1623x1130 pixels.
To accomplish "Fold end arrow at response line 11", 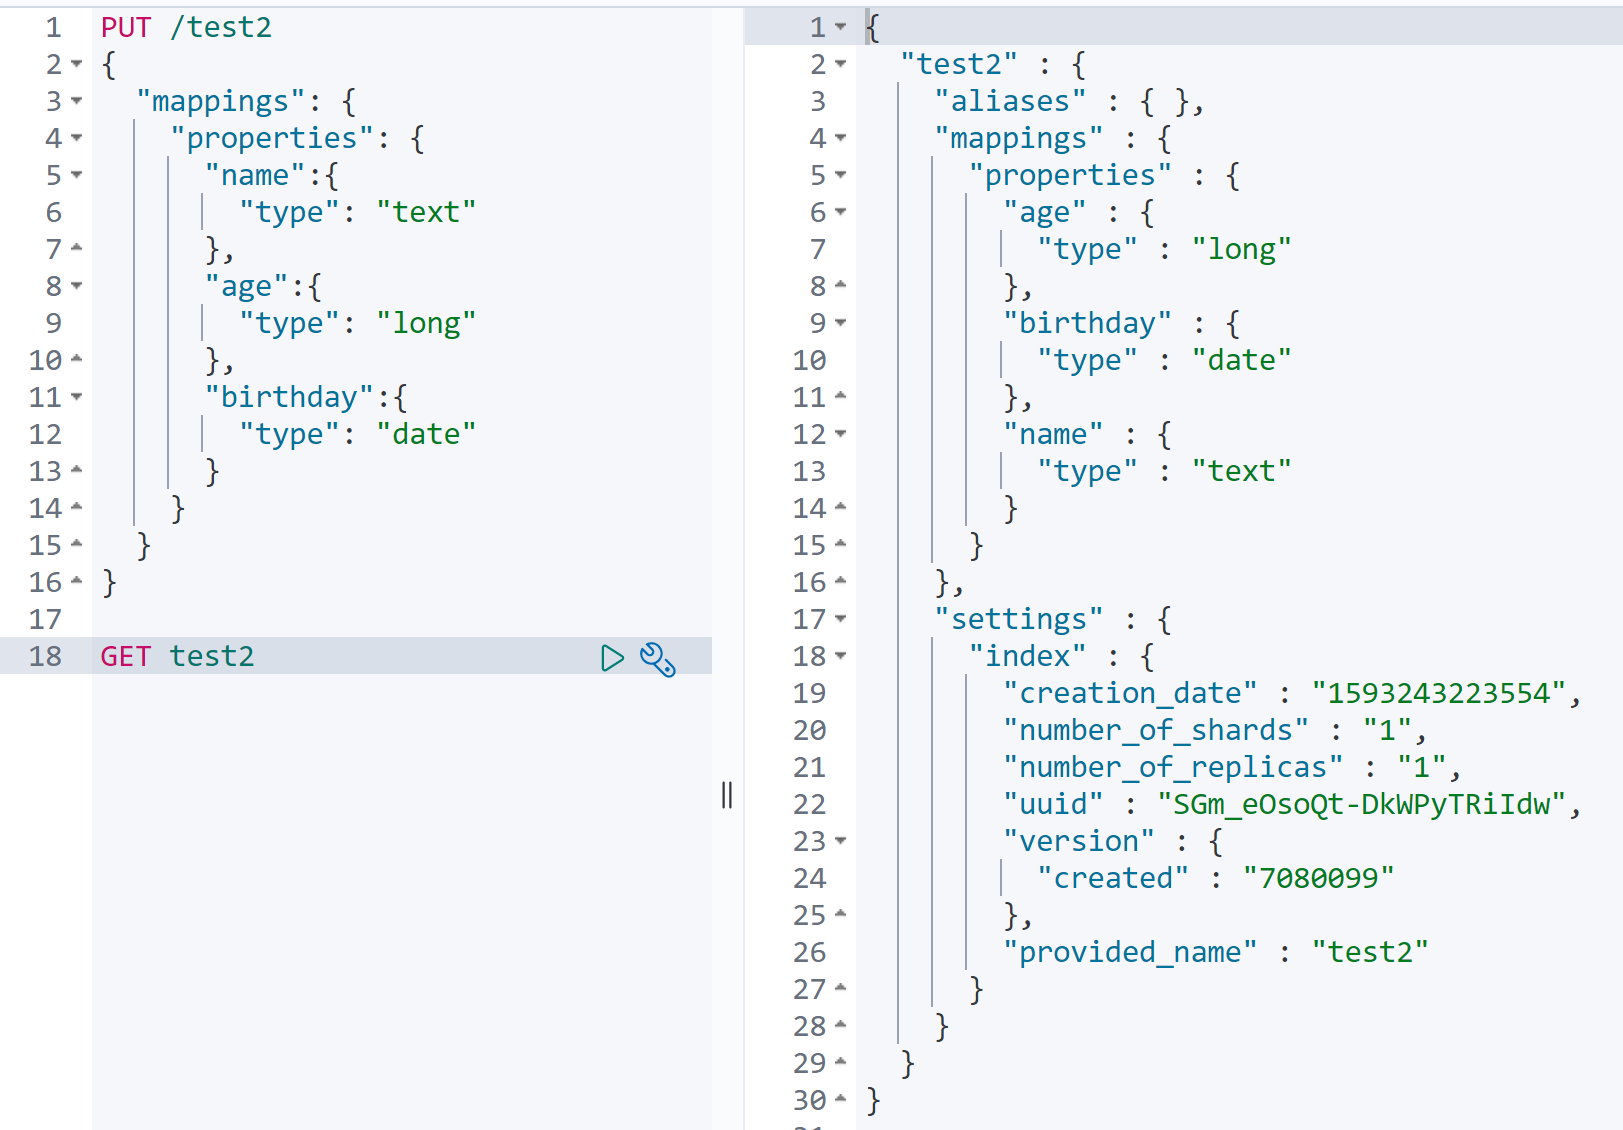I will point(841,396).
